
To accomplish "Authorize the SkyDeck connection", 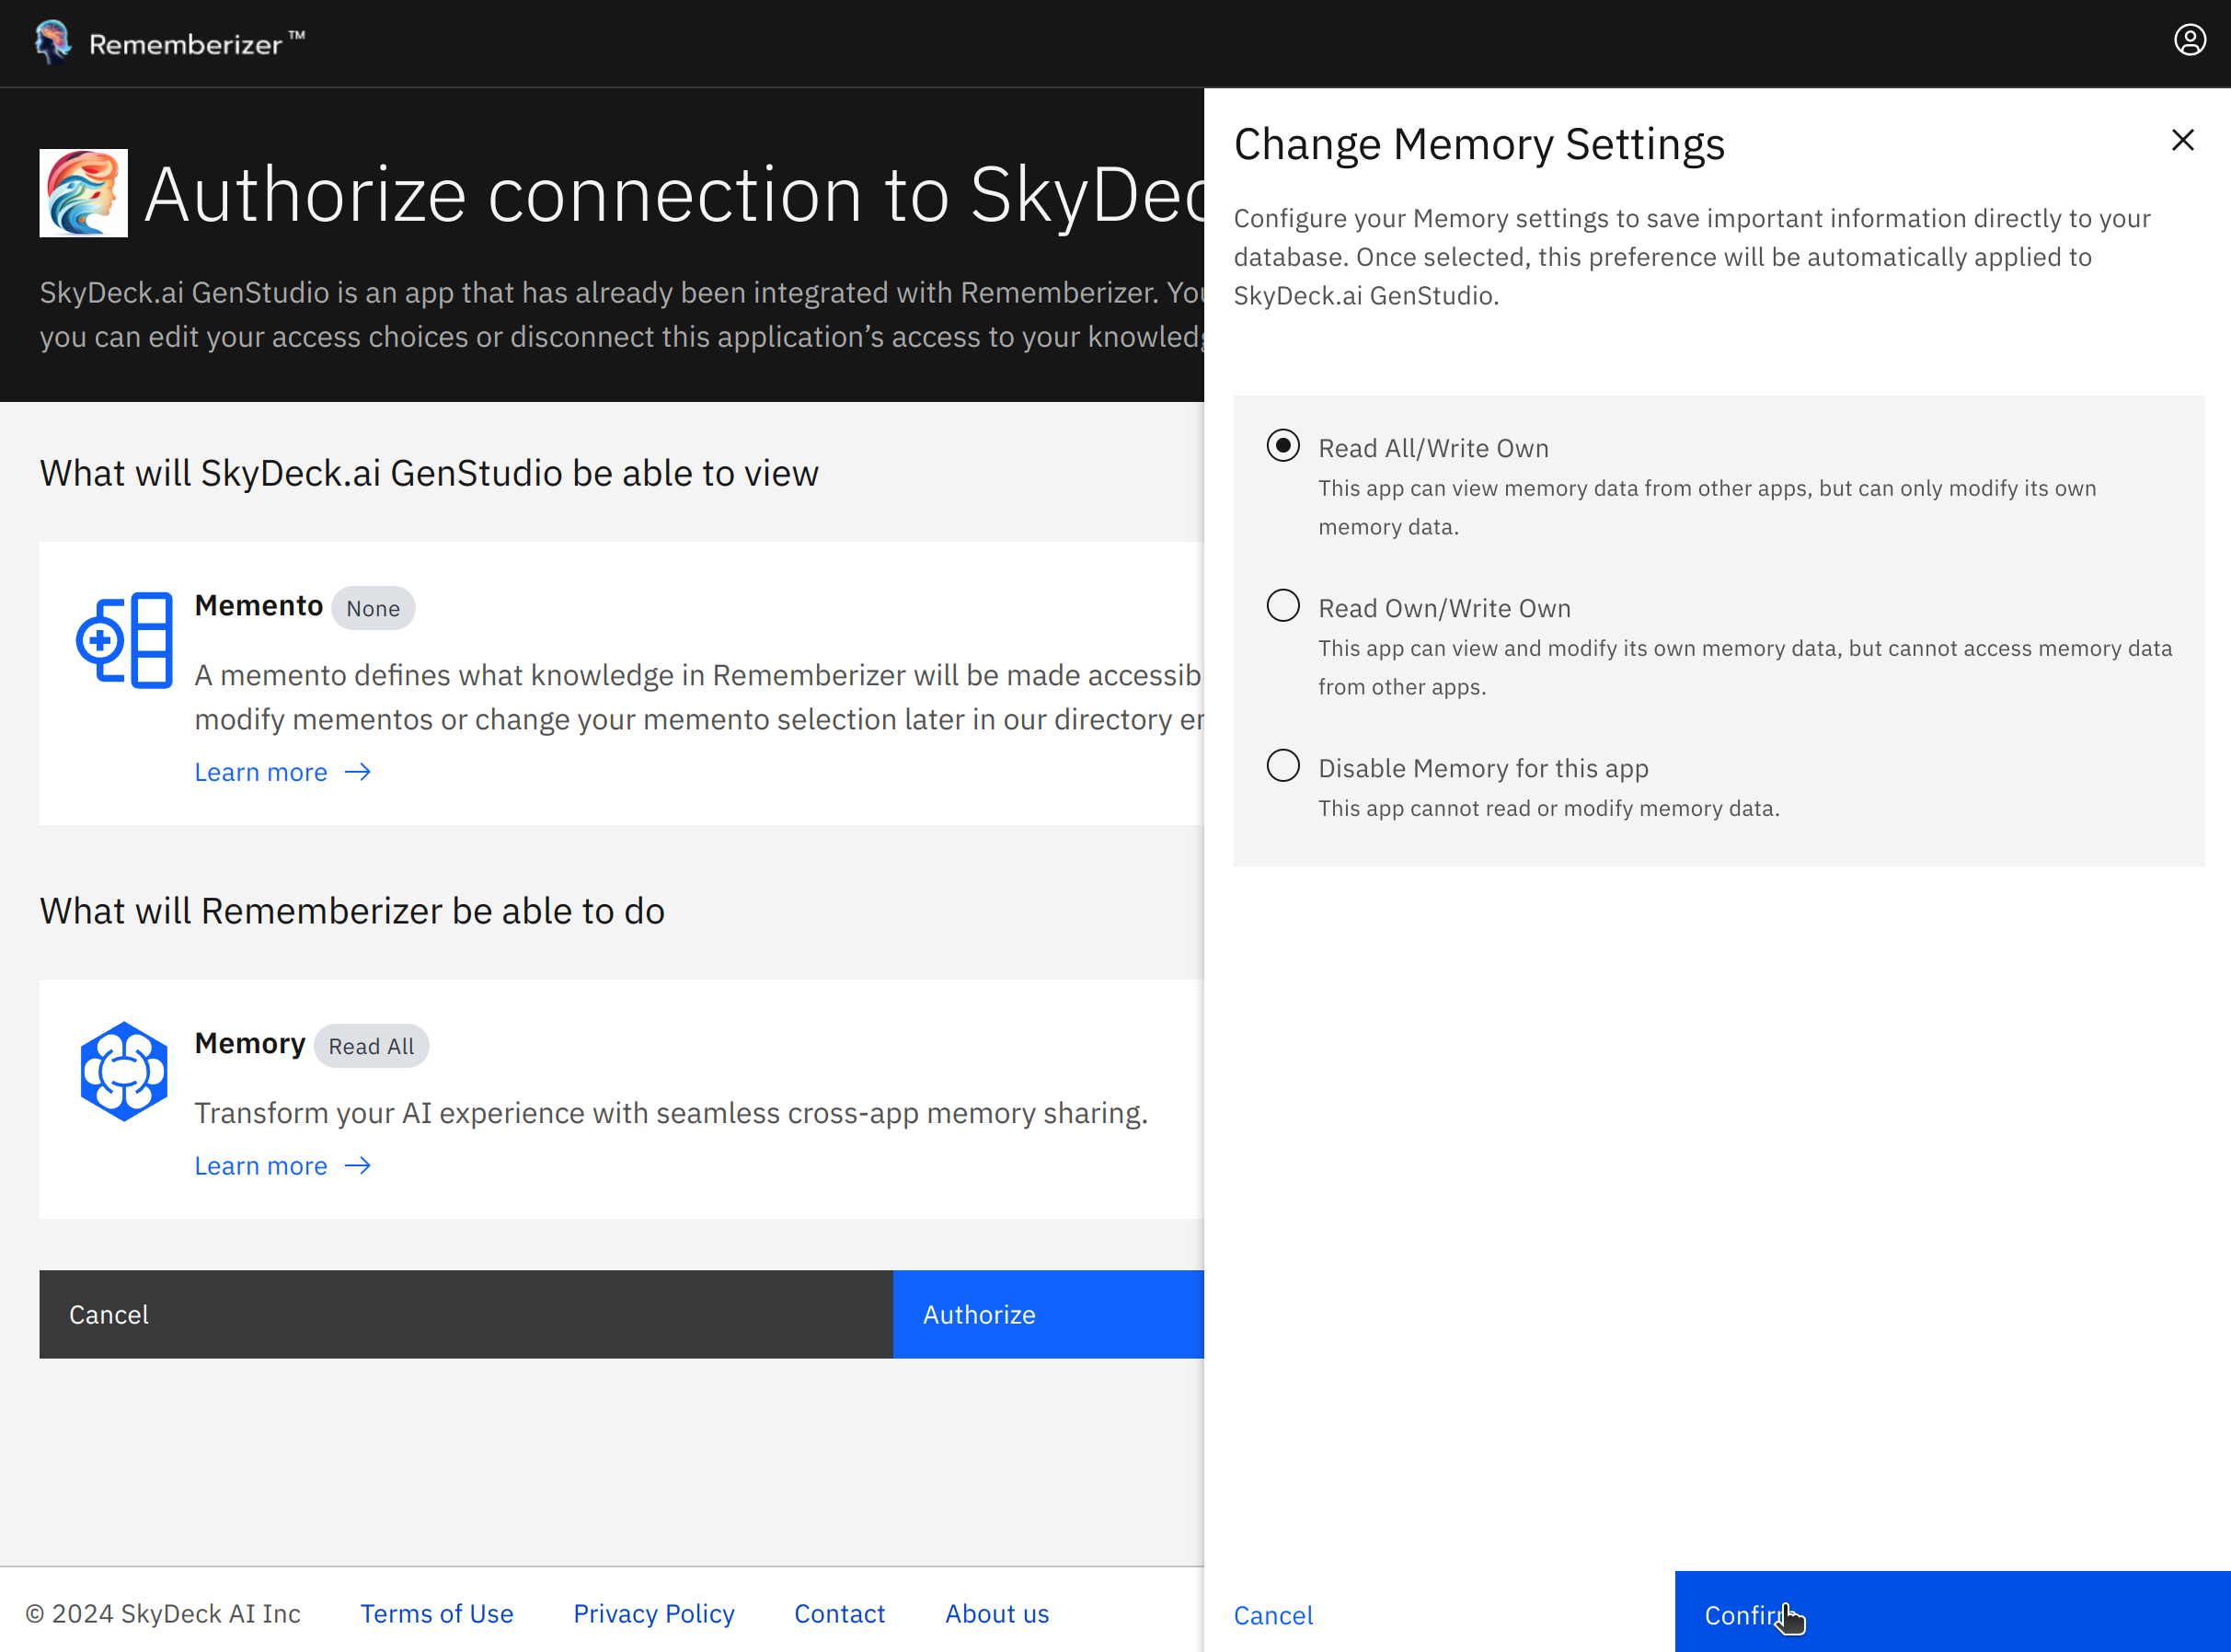I will click(x=979, y=1314).
